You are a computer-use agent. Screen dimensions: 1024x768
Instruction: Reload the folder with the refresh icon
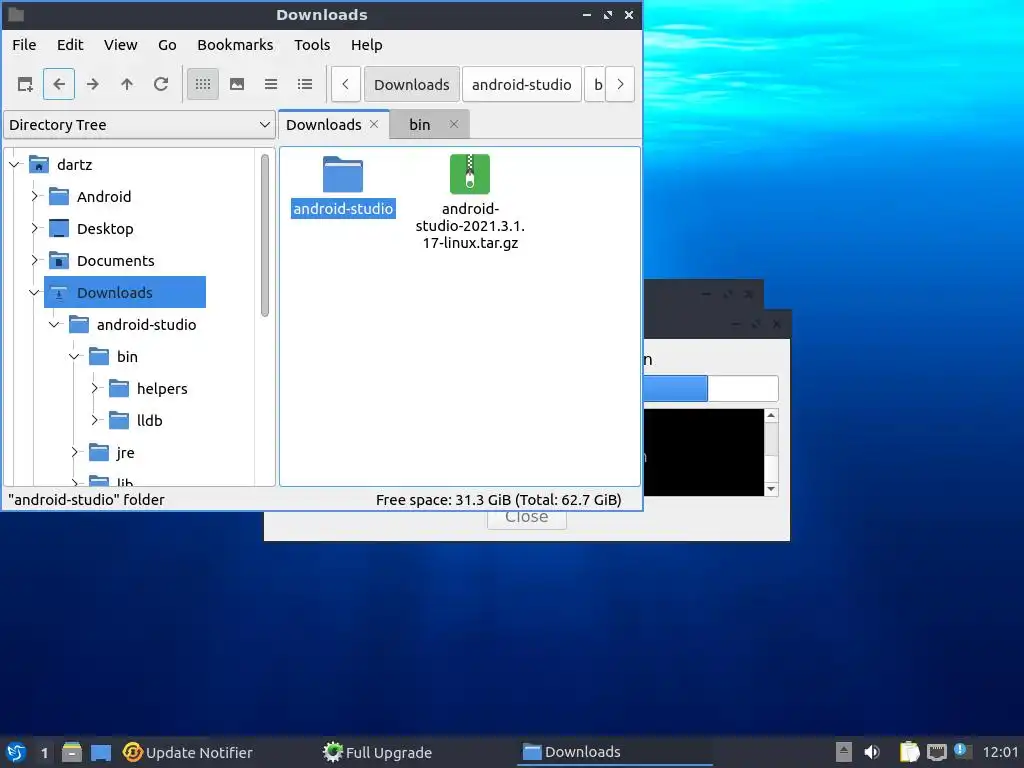click(161, 84)
